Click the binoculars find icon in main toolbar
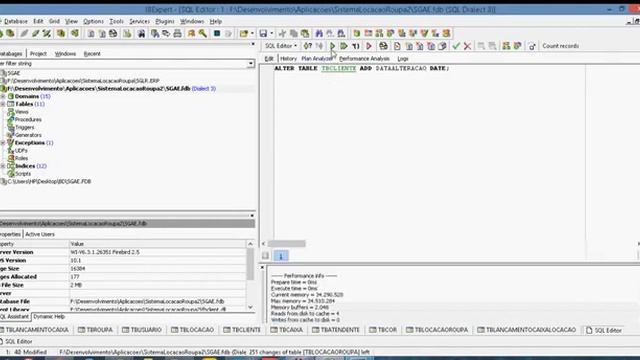Image resolution: width=640 pixels, height=360 pixels. click(x=319, y=33)
